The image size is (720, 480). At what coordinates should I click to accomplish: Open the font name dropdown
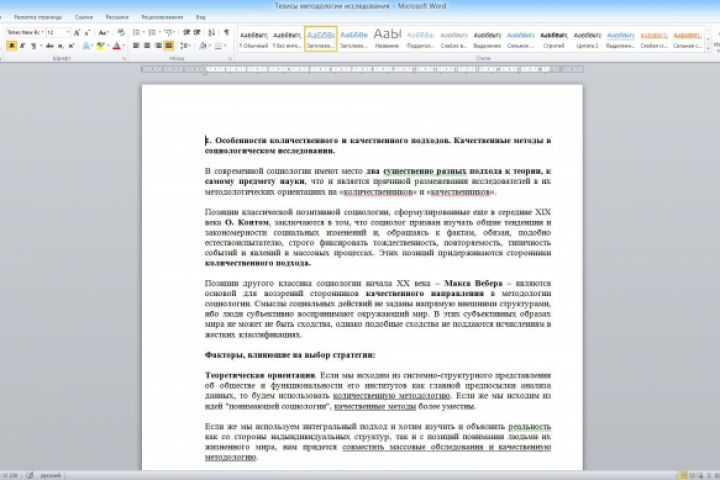[42, 33]
